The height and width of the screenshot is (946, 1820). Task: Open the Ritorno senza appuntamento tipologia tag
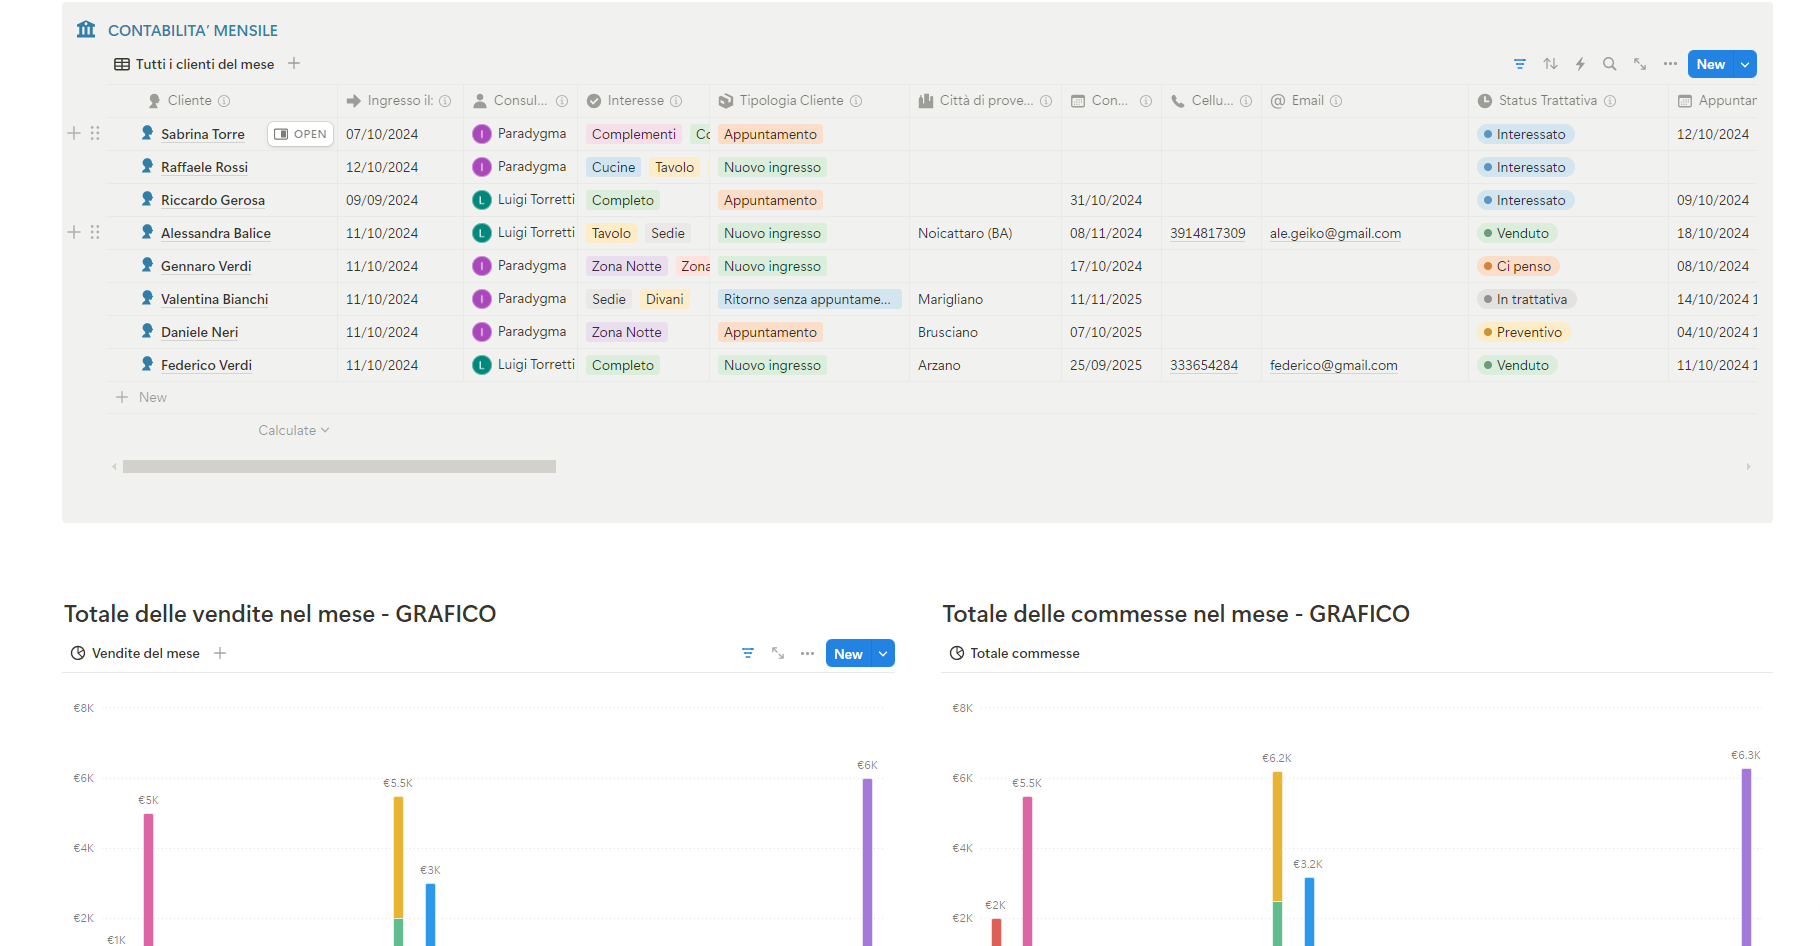click(809, 299)
